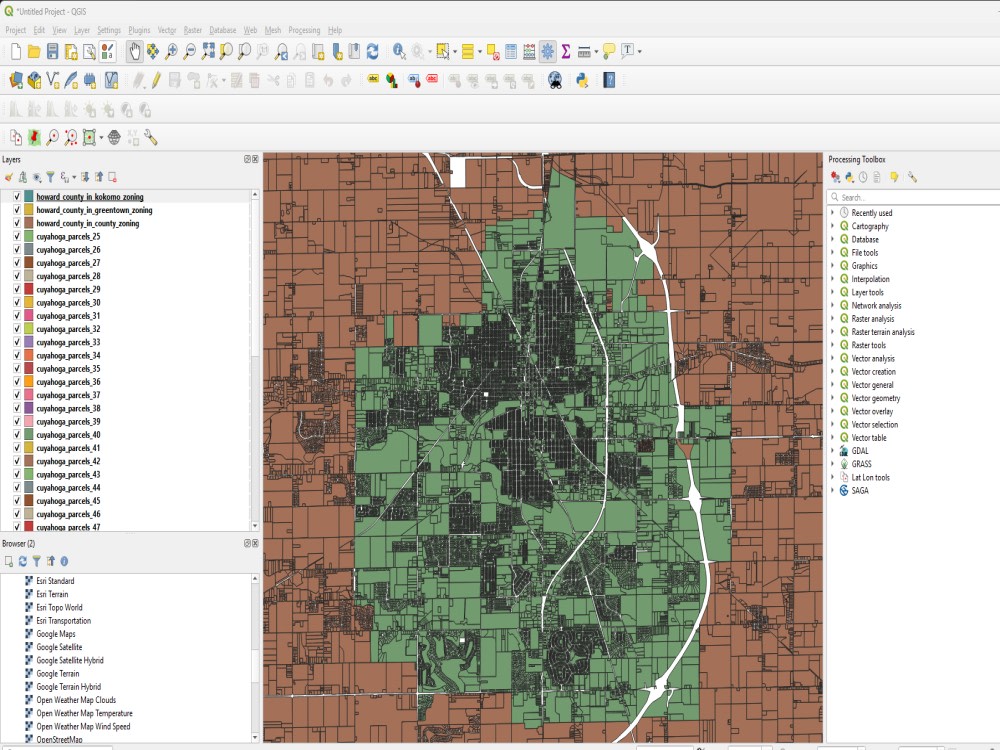Open the attribute table icon
This screenshot has width=1000, height=750.
point(511,52)
